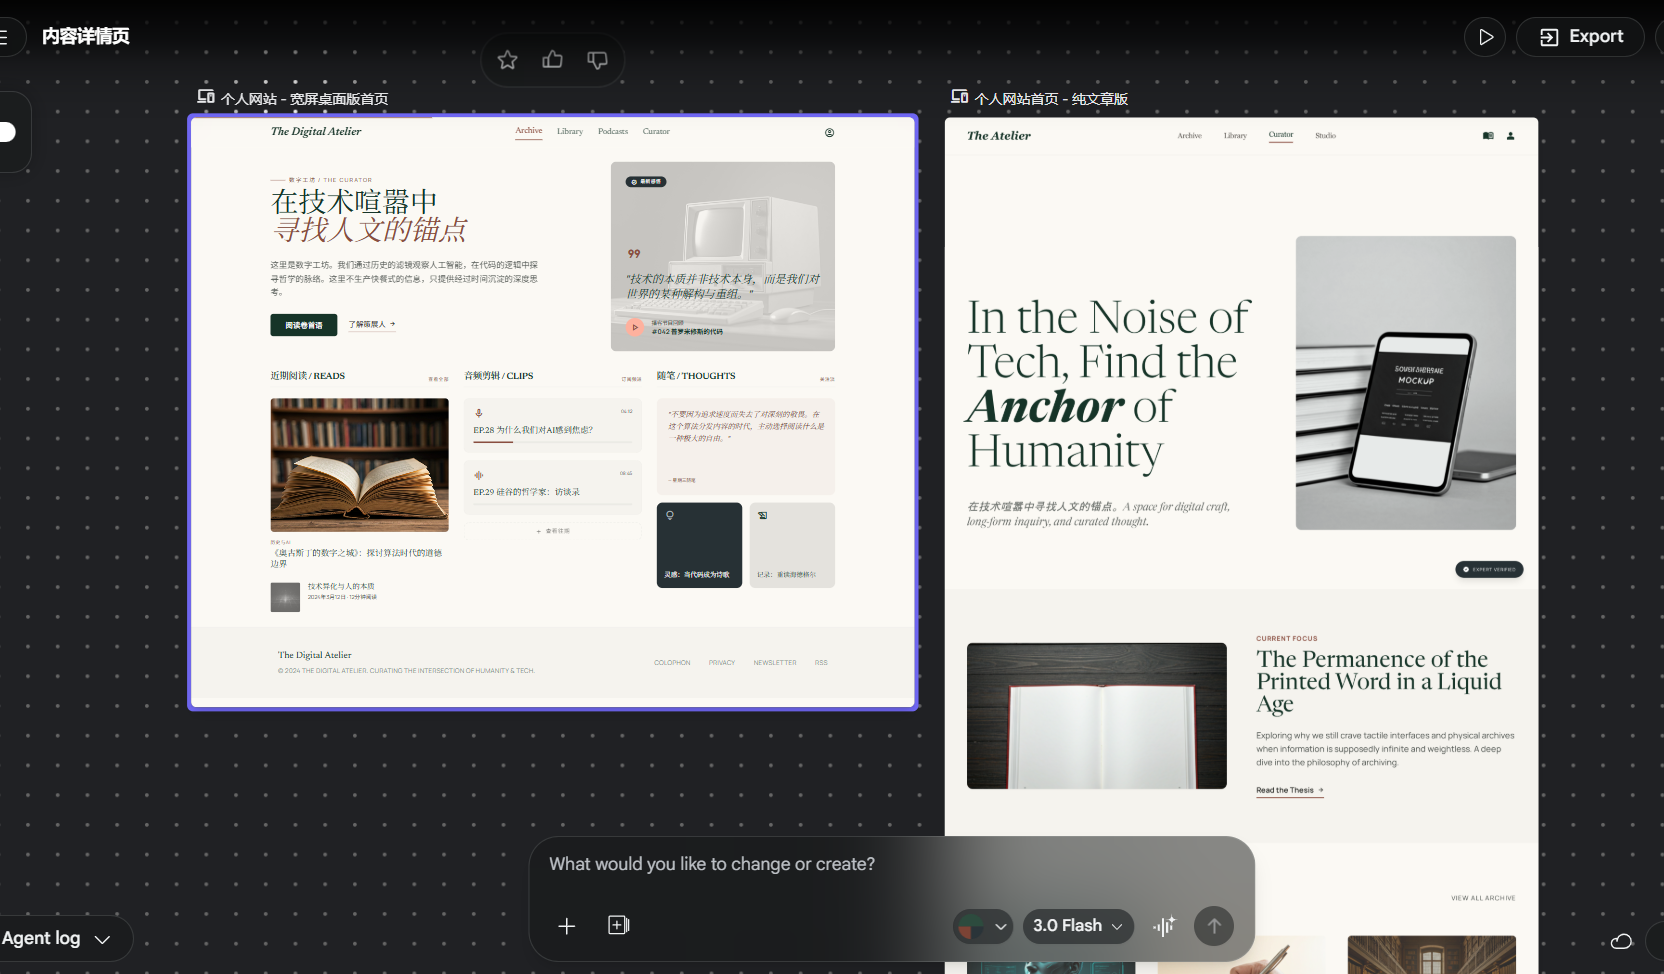1664x974 pixels.
Task: Select the open book photo thumbnail
Action: point(360,465)
